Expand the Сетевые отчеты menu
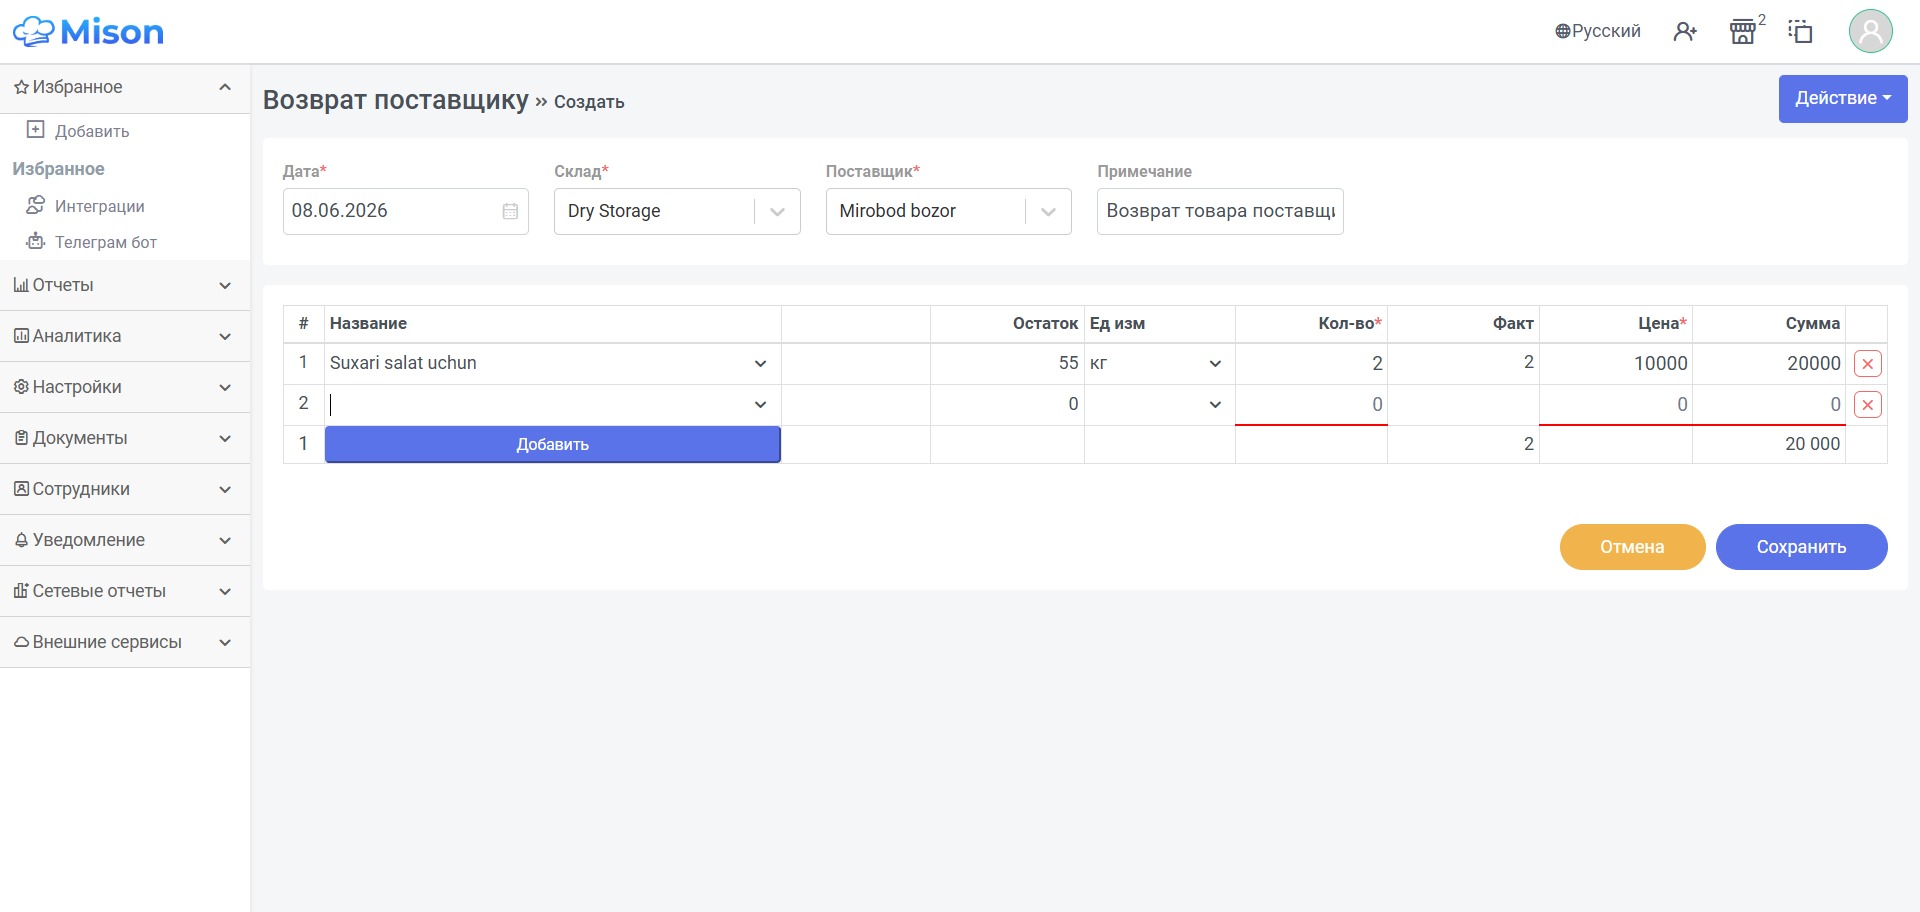This screenshot has width=1920, height=912. pyautogui.click(x=125, y=591)
